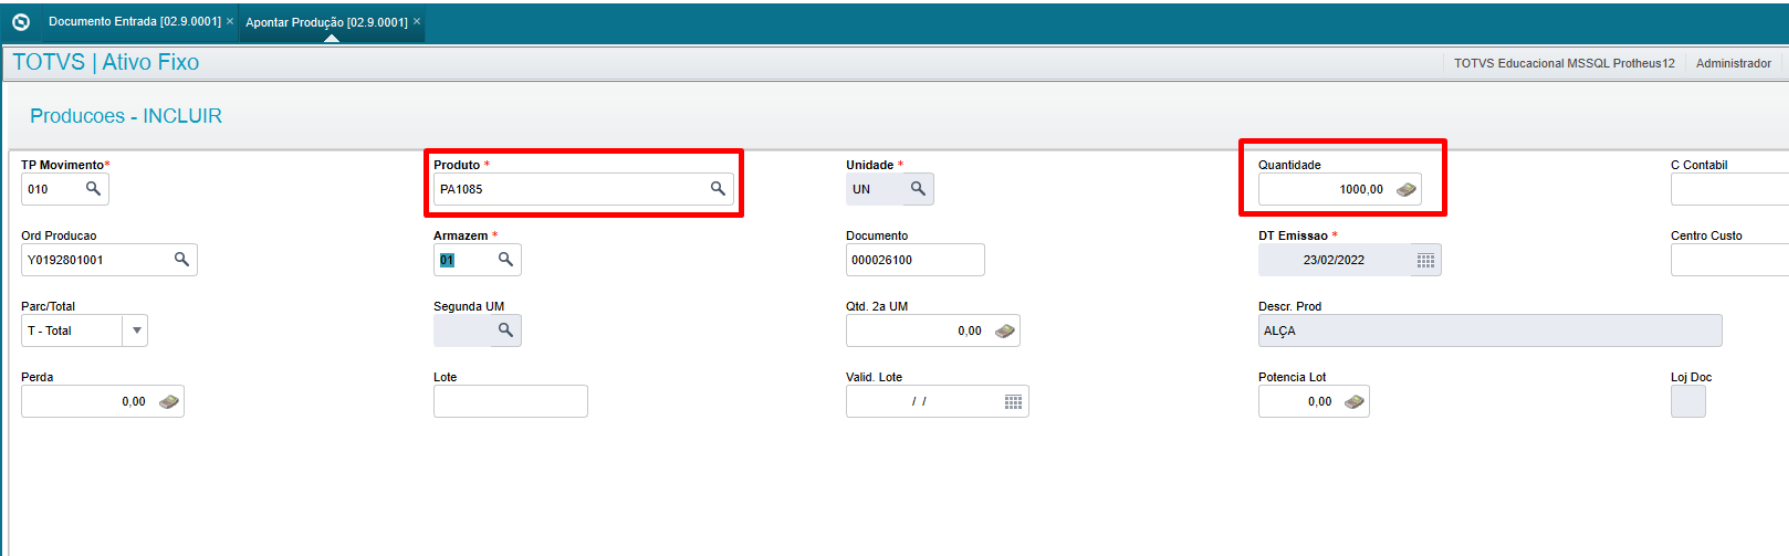The image size is (1789, 556).
Task: Open Potencia Lot calculator icon
Action: [1354, 402]
